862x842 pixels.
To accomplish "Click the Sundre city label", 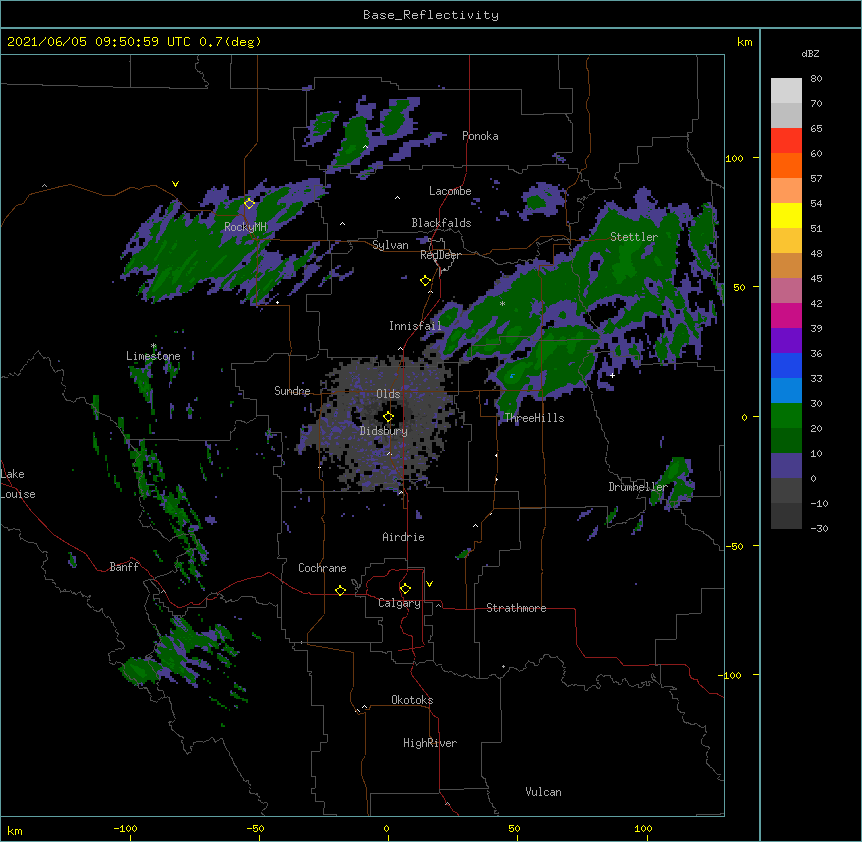I will 292,391.
